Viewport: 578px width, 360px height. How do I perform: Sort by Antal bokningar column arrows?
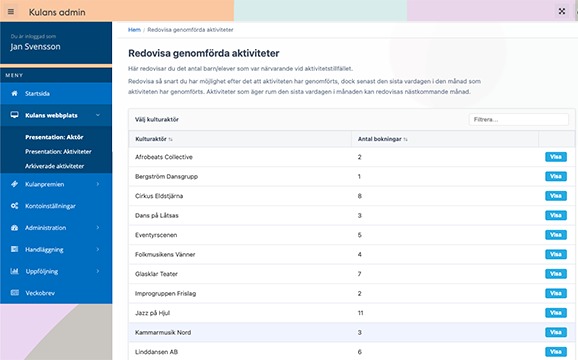click(405, 139)
